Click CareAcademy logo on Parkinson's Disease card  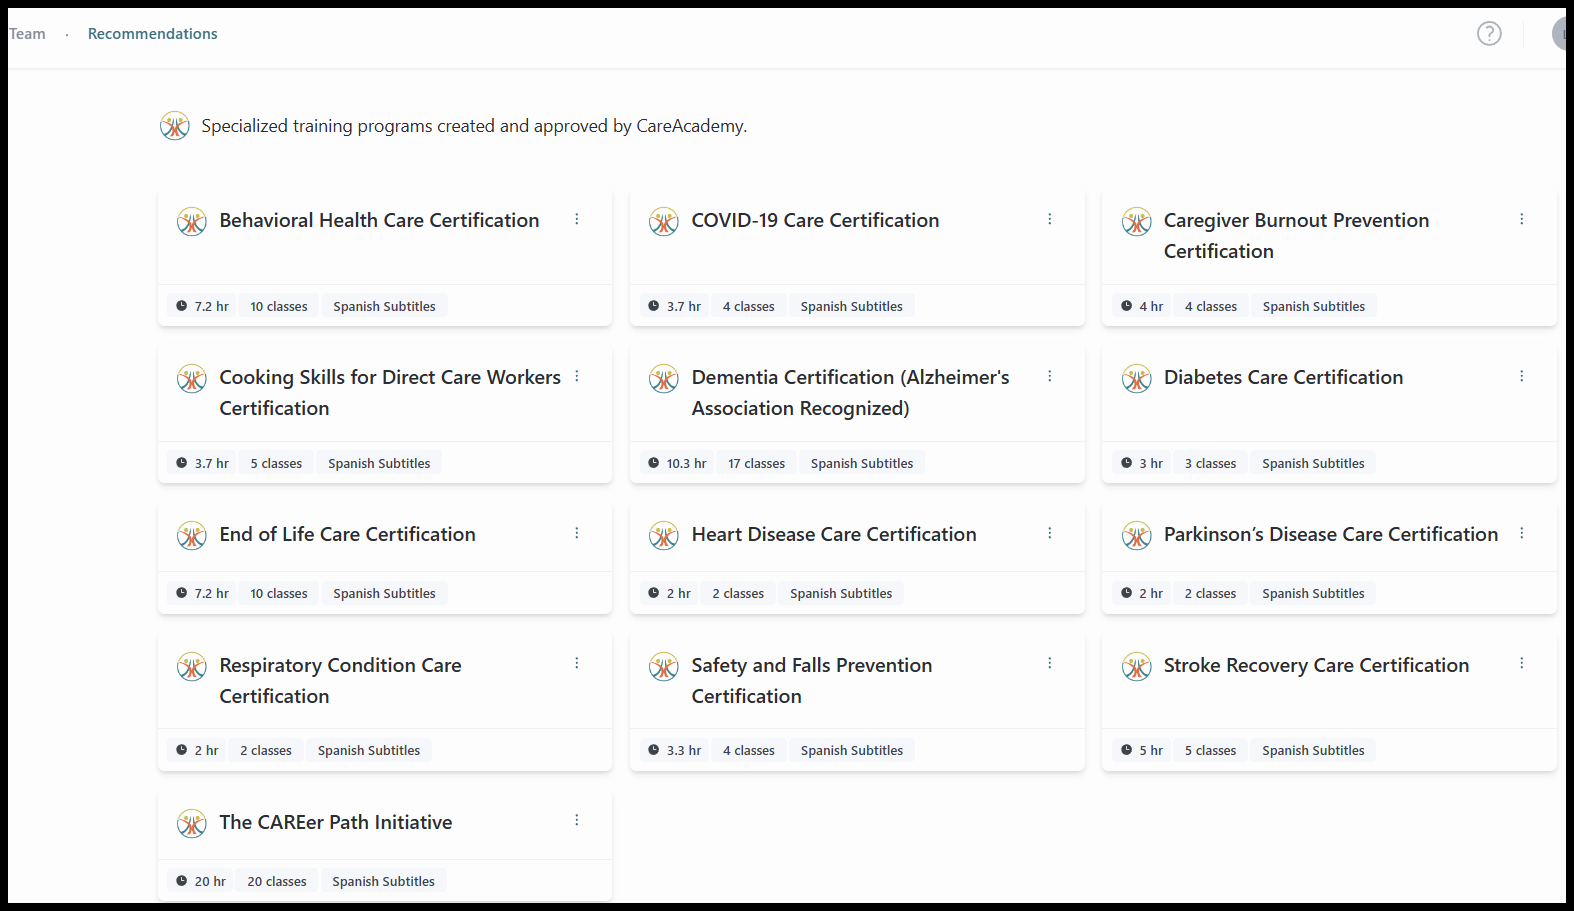1137,535
